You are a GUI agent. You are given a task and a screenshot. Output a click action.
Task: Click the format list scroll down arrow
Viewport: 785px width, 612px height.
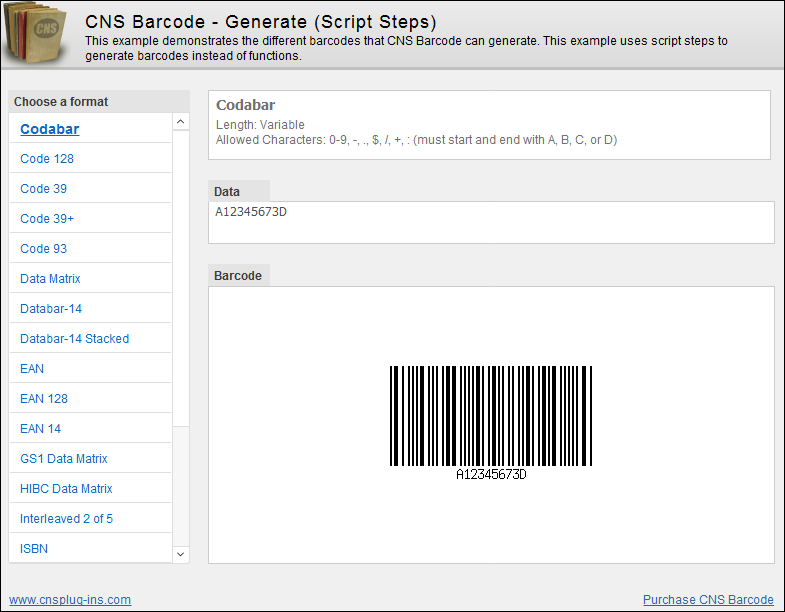[181, 554]
